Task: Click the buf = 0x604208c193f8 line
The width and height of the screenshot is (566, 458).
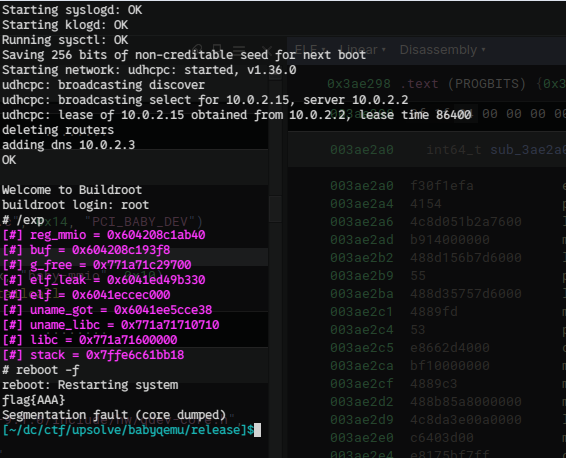Action: point(86,250)
